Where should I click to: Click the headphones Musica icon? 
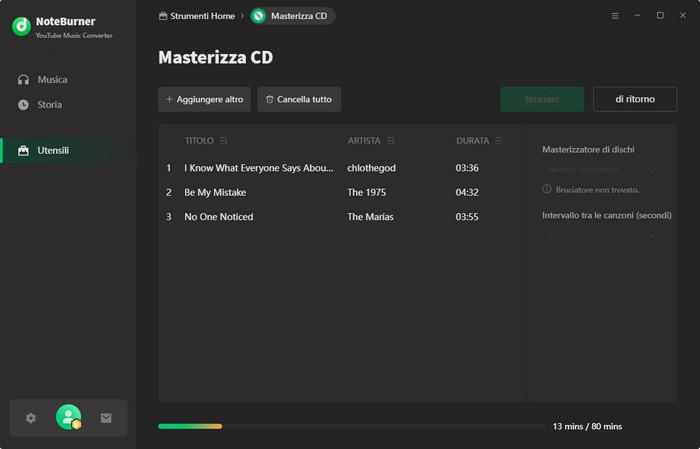pyautogui.click(x=23, y=79)
